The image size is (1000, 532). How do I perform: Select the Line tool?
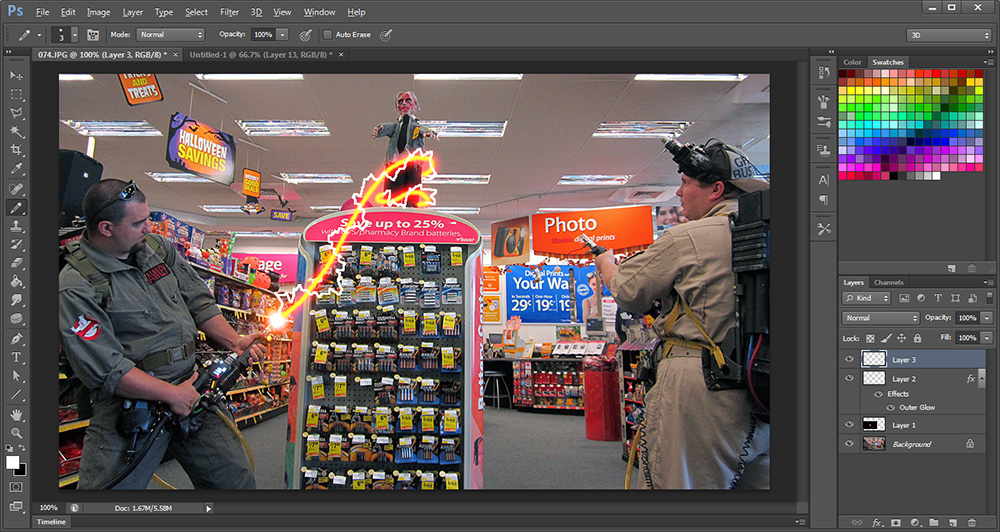click(16, 394)
